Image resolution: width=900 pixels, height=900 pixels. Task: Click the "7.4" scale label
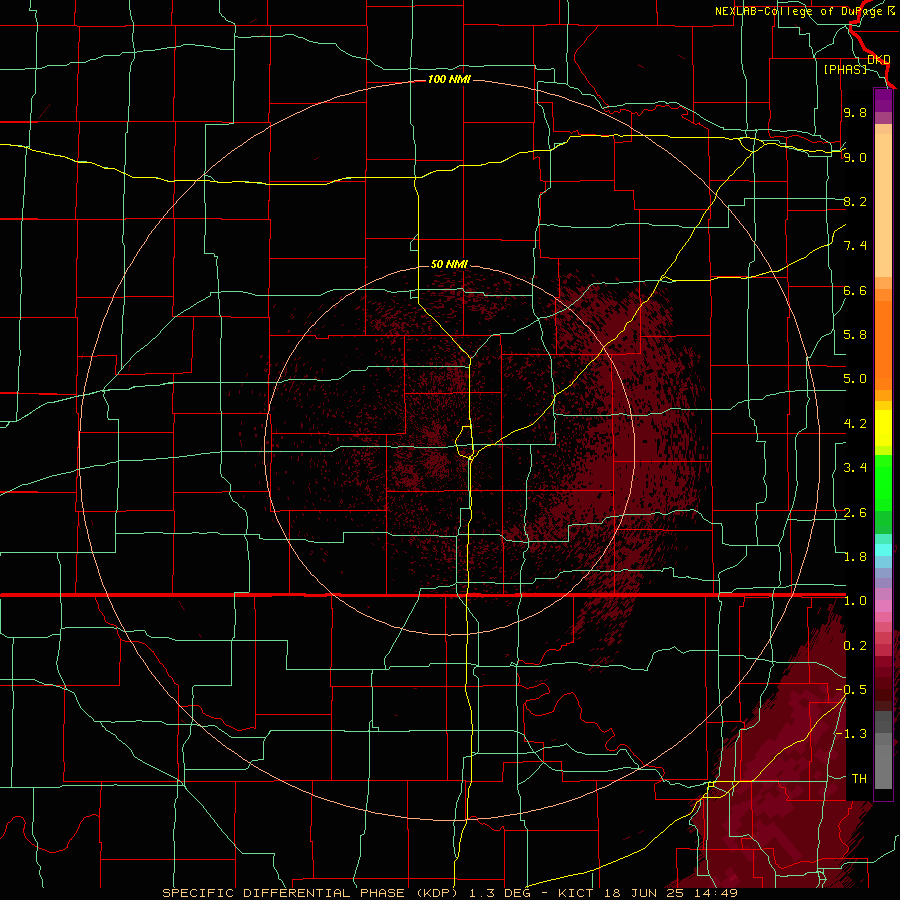pos(855,246)
